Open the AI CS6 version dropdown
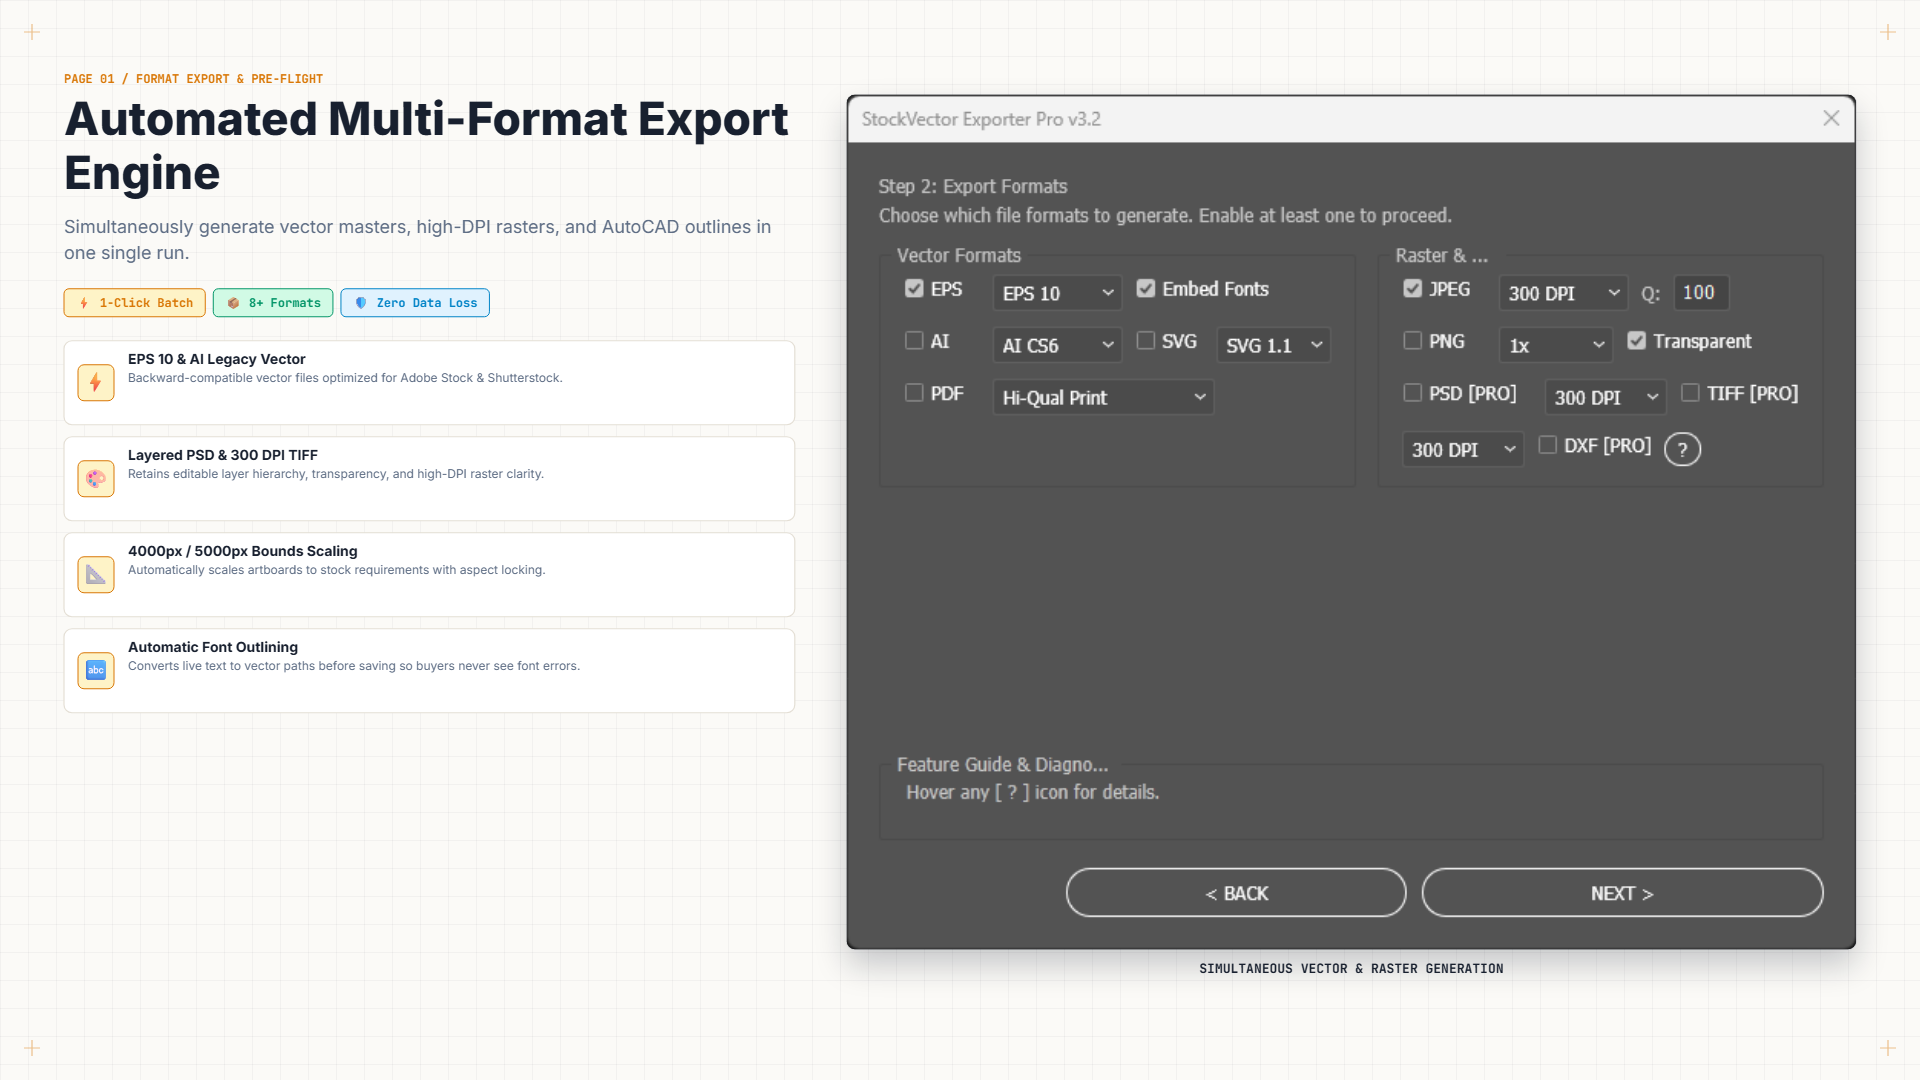 (1057, 345)
